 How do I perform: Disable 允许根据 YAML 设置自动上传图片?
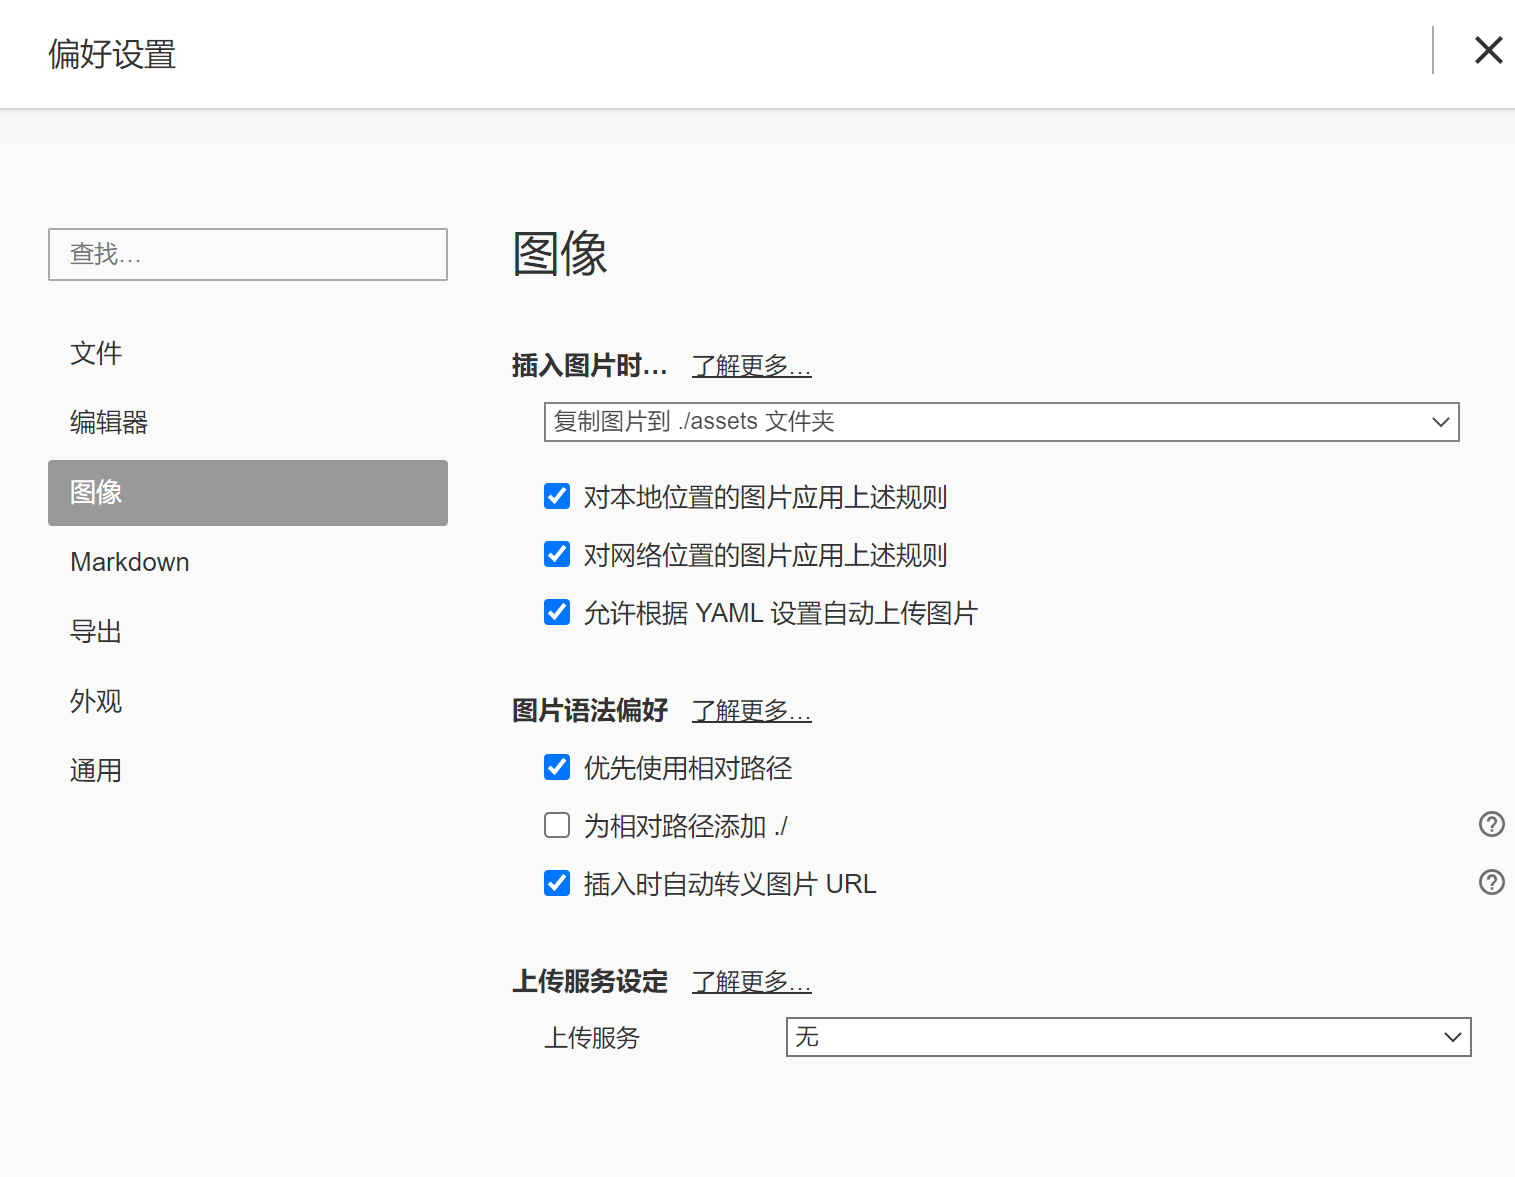pyautogui.click(x=557, y=612)
